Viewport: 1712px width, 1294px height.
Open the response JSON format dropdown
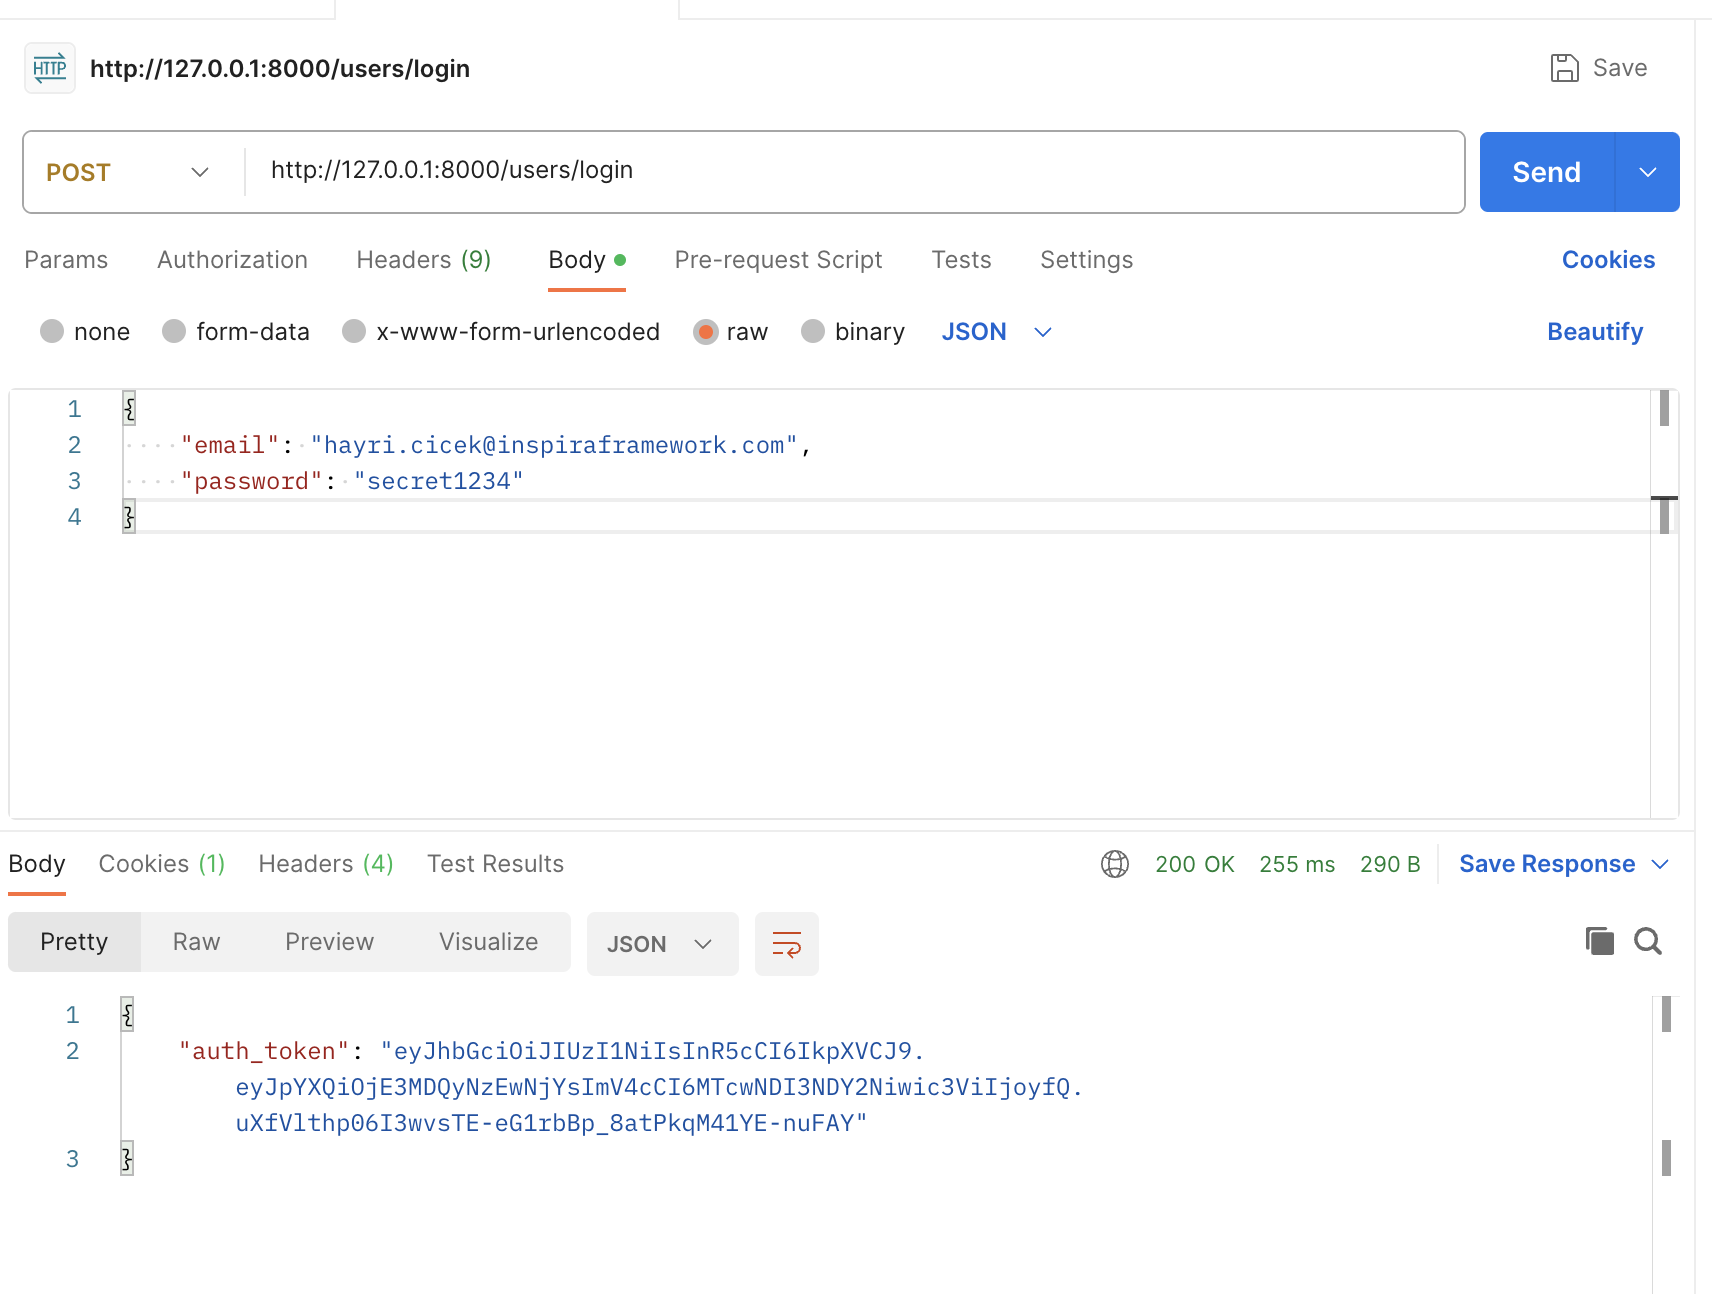click(x=662, y=944)
